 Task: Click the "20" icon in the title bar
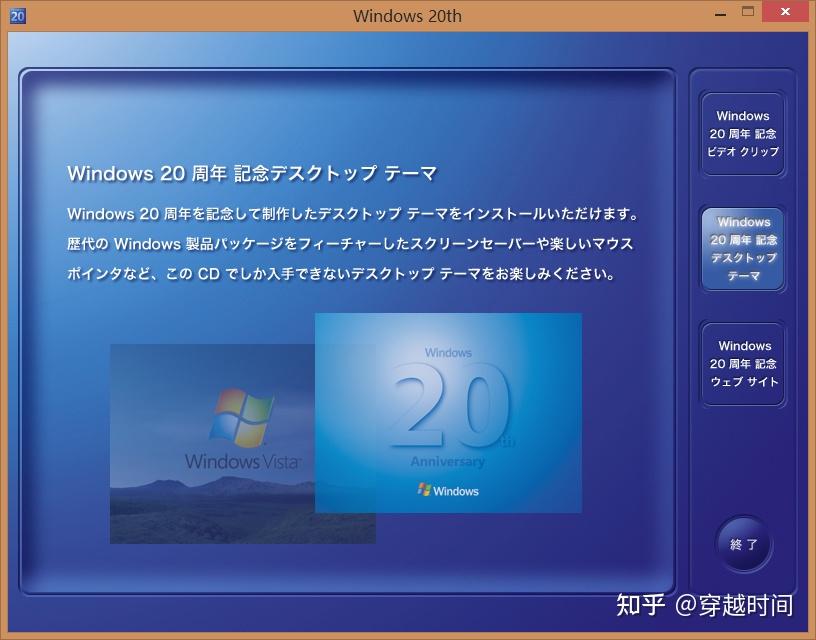(x=18, y=15)
